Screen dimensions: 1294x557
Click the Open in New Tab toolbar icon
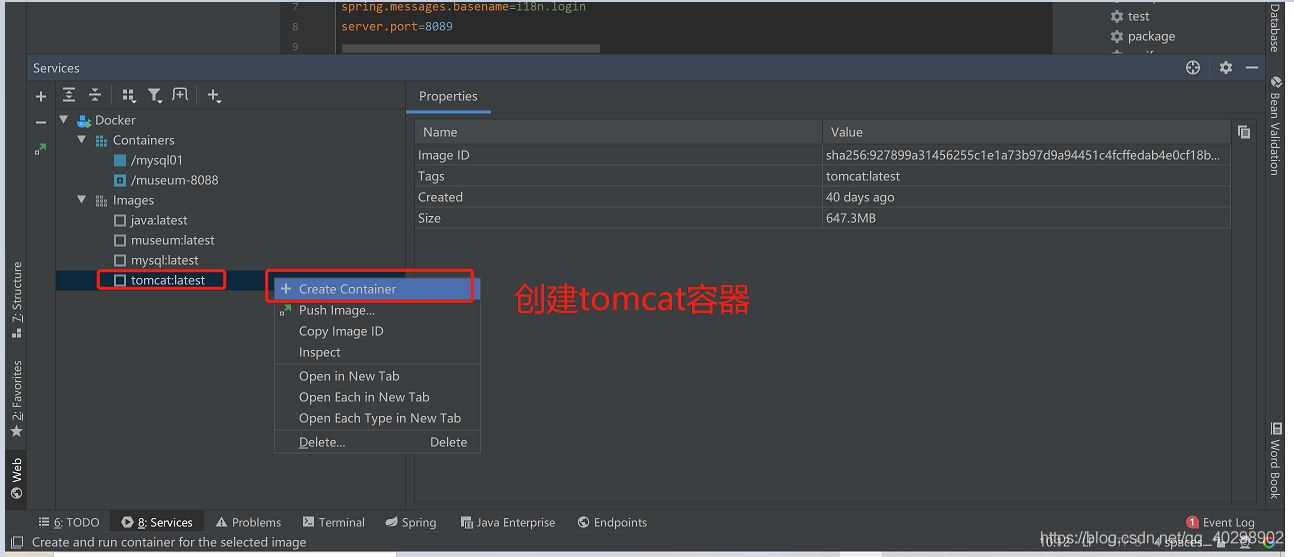click(180, 95)
